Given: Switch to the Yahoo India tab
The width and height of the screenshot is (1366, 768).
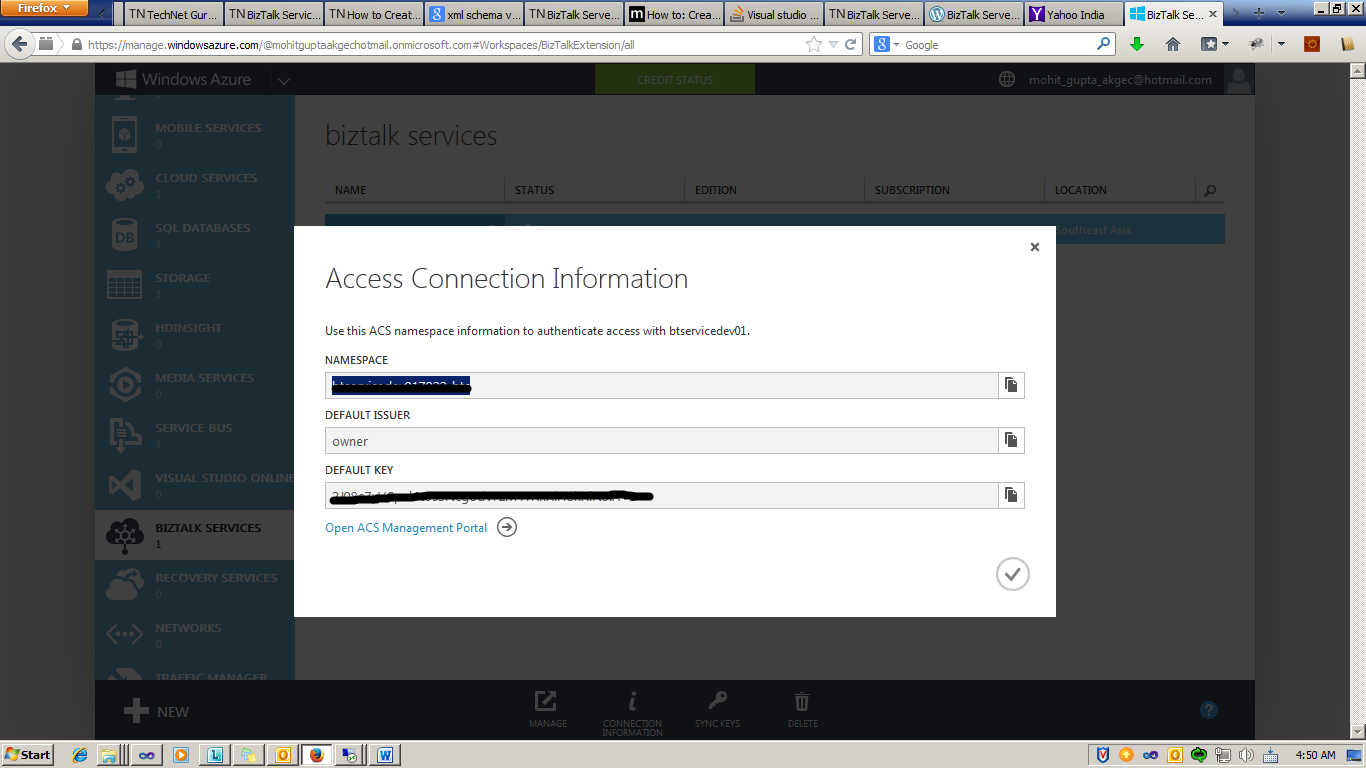Looking at the screenshot, I should 1074,15.
